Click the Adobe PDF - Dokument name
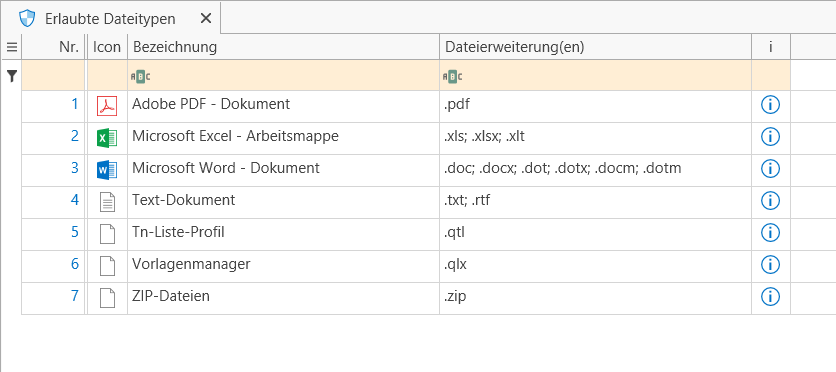Screen dimensions: 836x372 [x=211, y=104]
